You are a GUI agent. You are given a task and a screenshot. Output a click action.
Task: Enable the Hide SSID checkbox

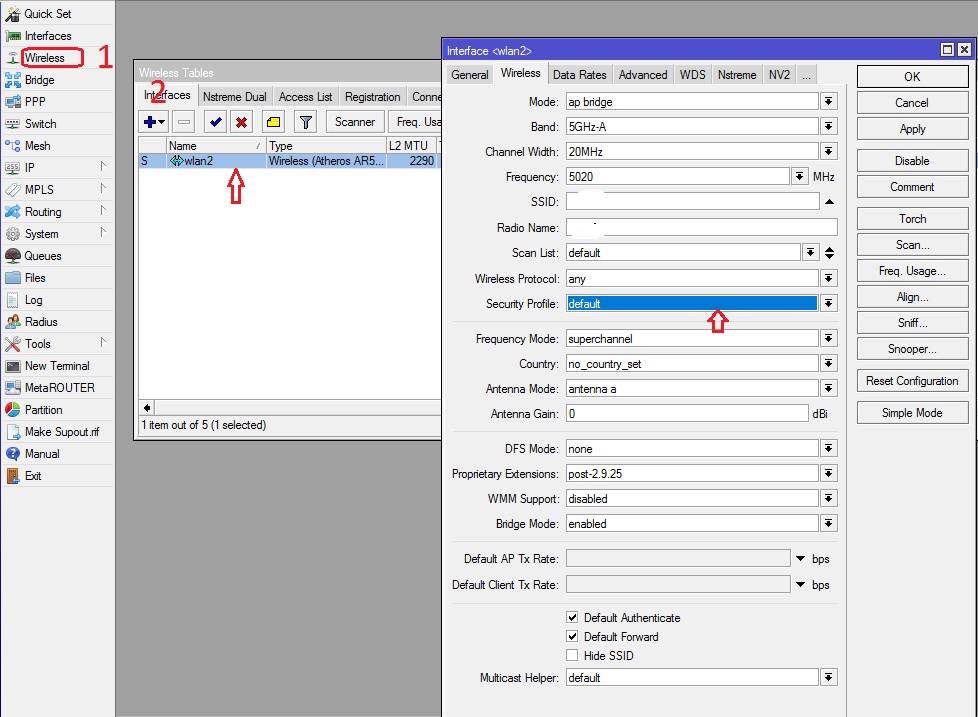(x=572, y=656)
